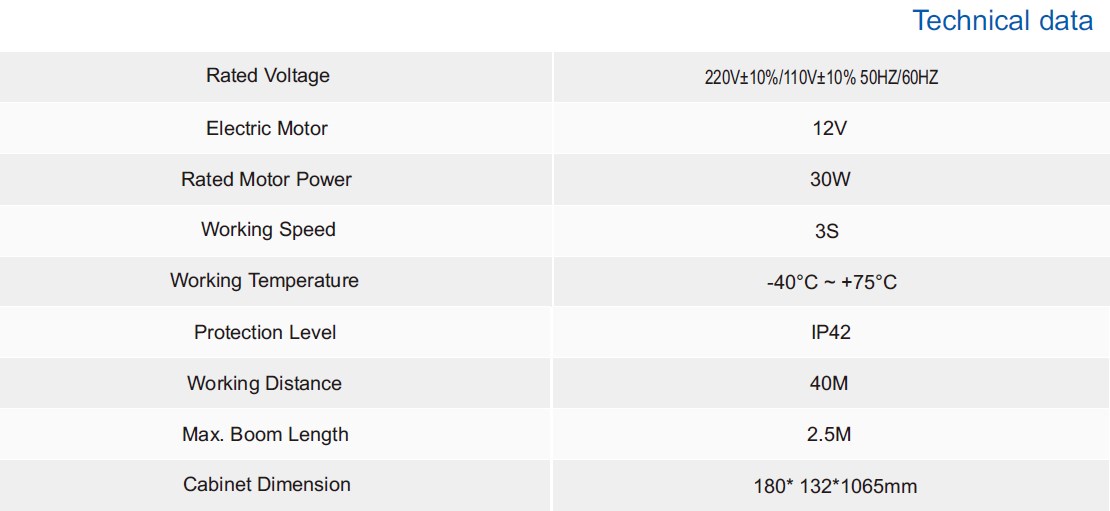Click the Technical data heading
This screenshot has width=1110, height=511.
coord(1002,21)
